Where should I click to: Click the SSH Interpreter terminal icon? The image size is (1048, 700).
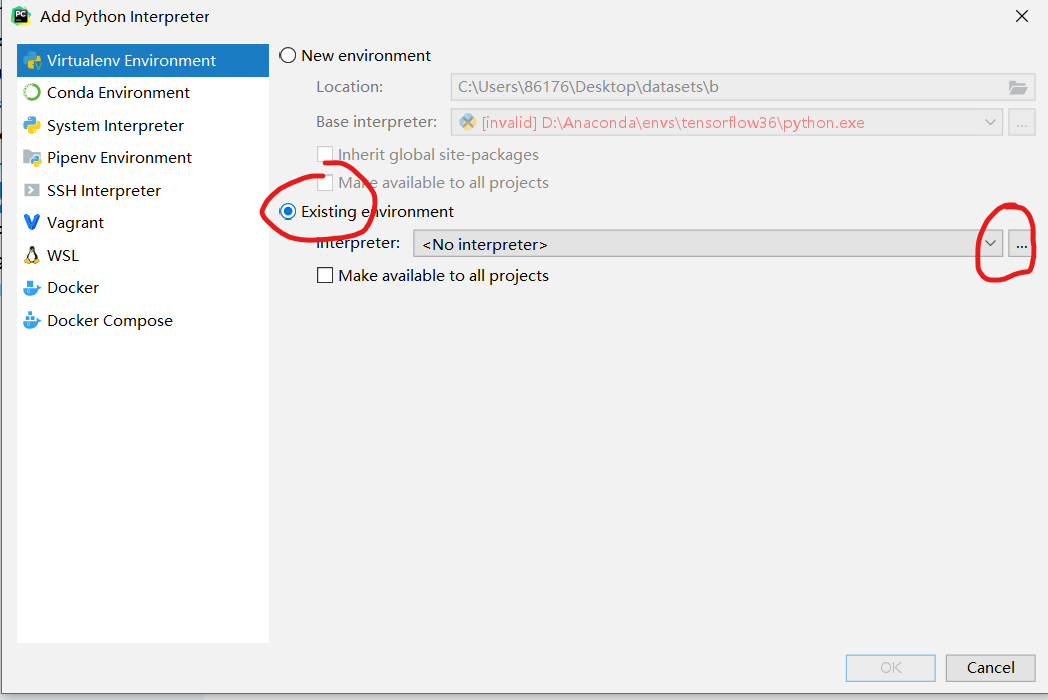pyautogui.click(x=31, y=191)
